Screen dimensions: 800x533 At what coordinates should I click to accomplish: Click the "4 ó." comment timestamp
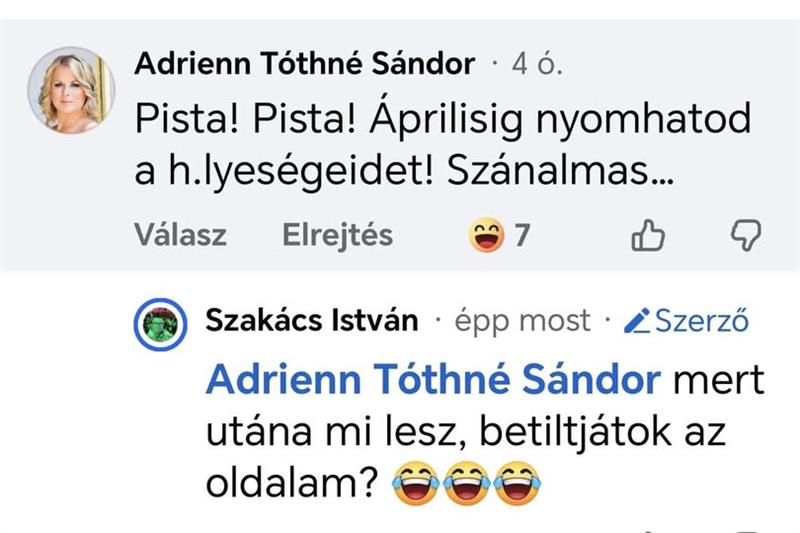pos(537,65)
